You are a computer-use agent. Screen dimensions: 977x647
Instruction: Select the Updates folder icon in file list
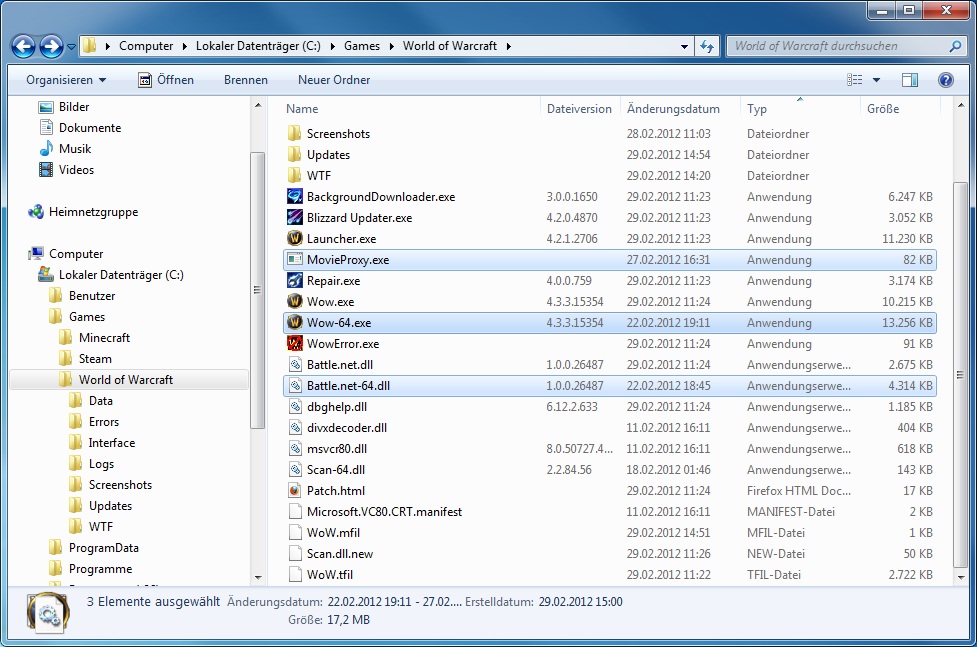tap(294, 155)
